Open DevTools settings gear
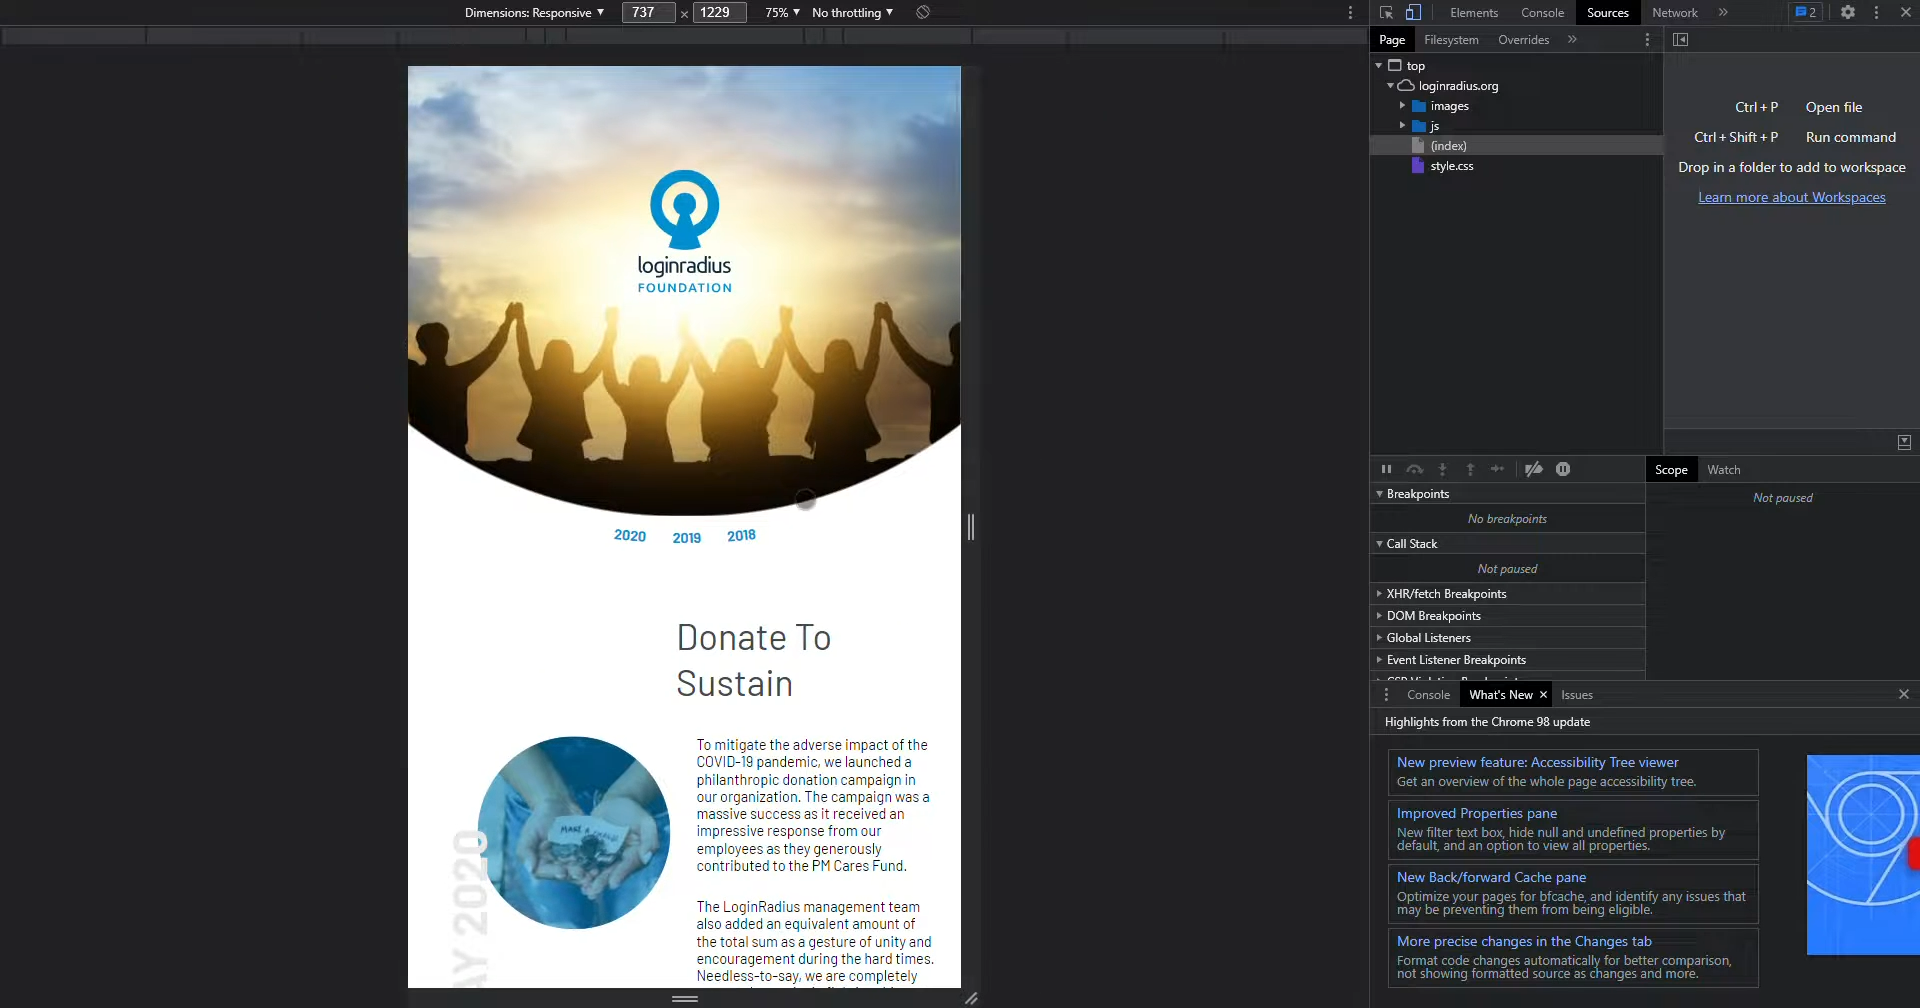The image size is (1920, 1008). pos(1848,13)
